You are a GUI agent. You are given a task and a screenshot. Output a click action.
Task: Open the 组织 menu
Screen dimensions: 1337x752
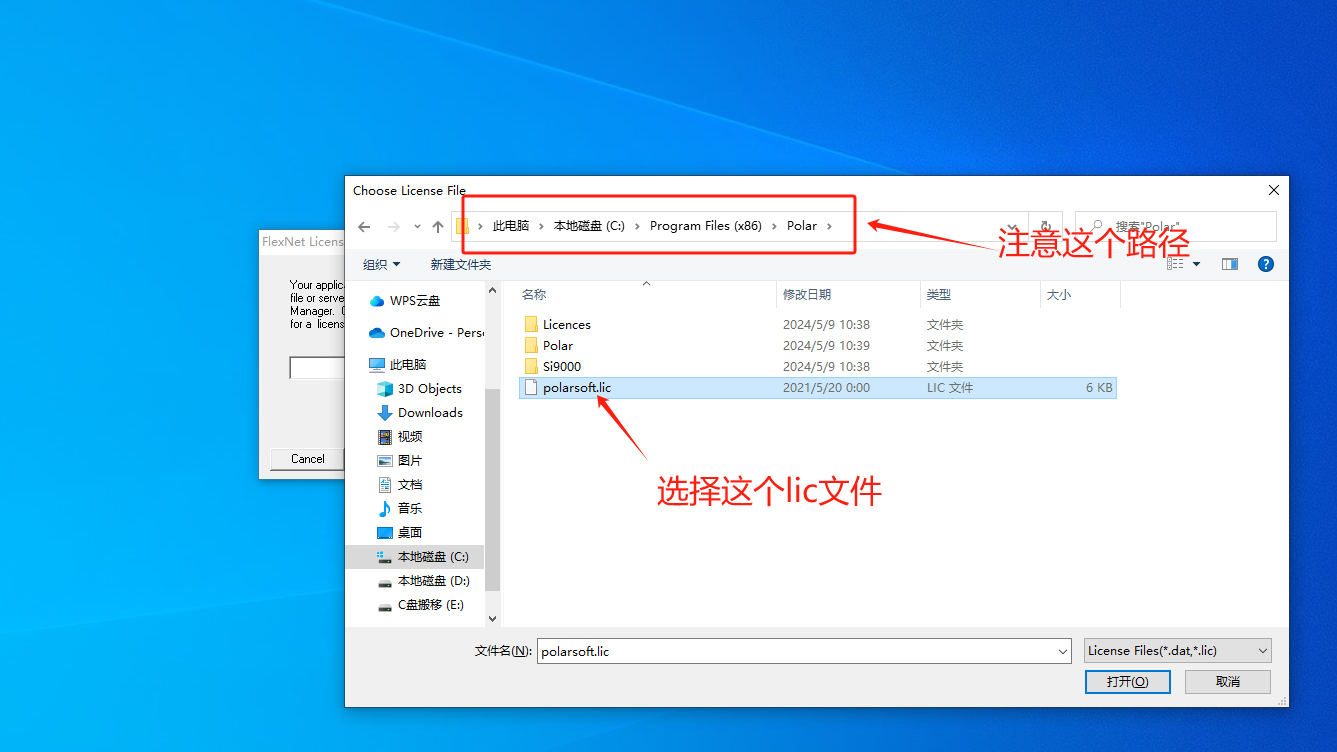[381, 264]
